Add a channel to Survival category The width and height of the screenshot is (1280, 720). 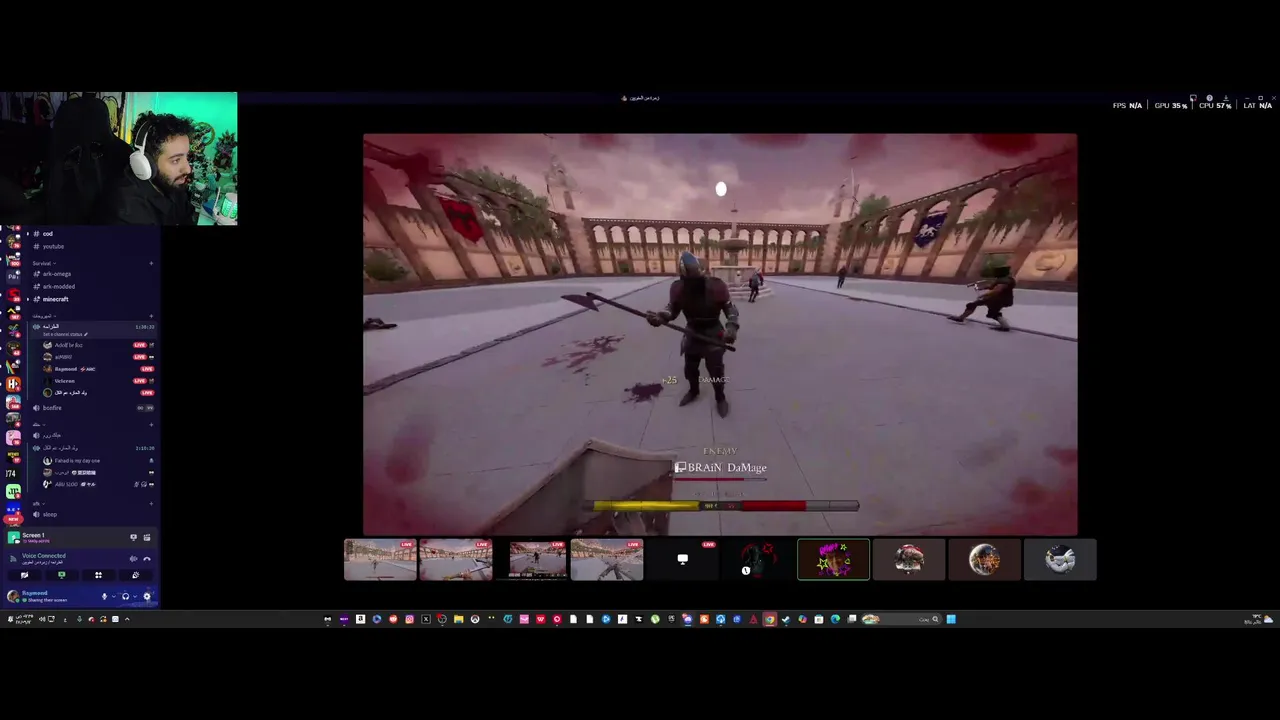click(x=151, y=263)
